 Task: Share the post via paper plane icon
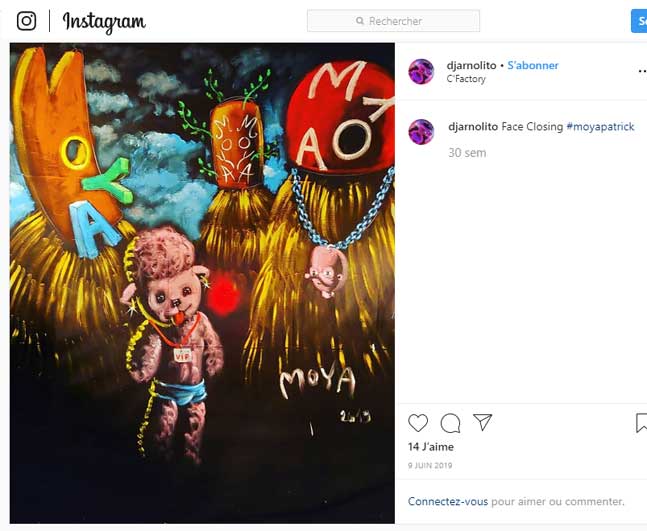click(x=482, y=423)
